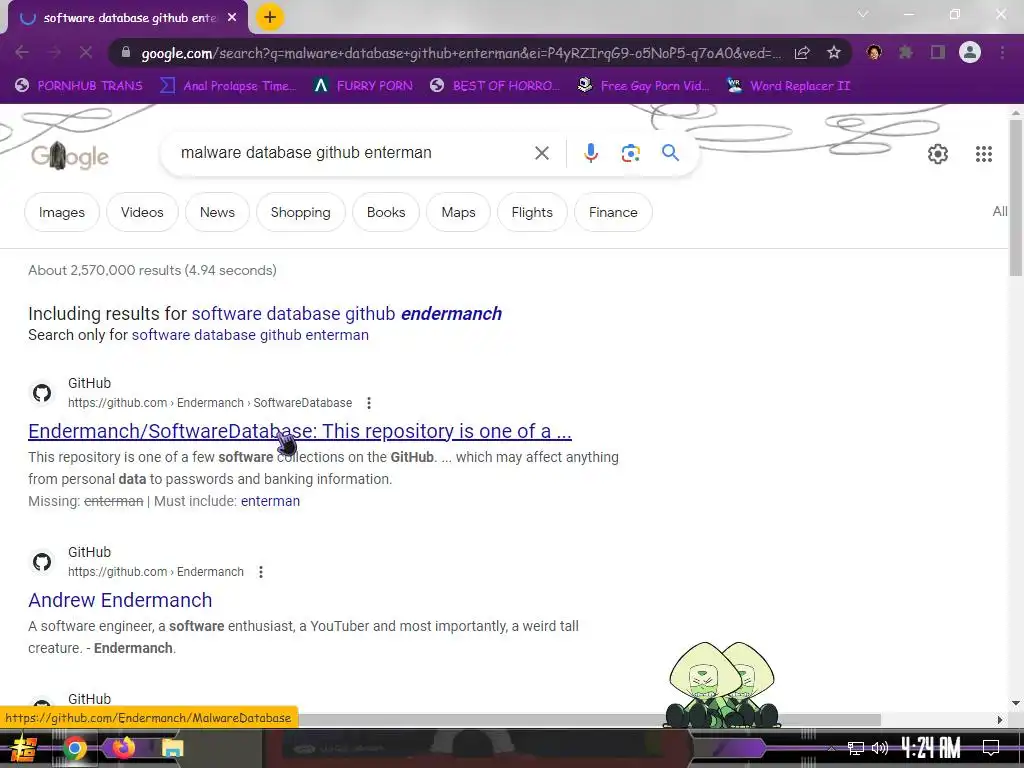The width and height of the screenshot is (1024, 768).
Task: Open Chrome three-dot menu
Action: pos(1002,52)
